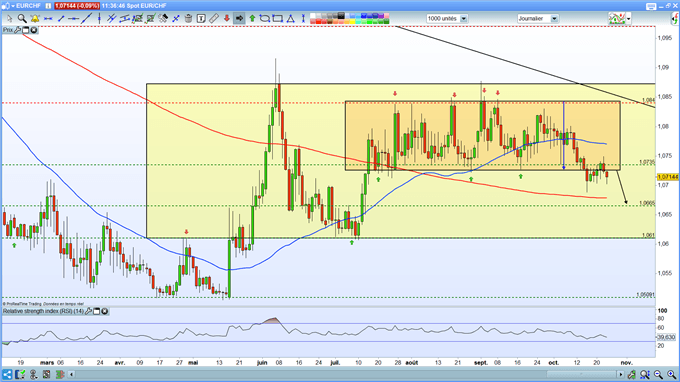Click the share icon at bottom left
The image size is (680, 382).
point(7,374)
